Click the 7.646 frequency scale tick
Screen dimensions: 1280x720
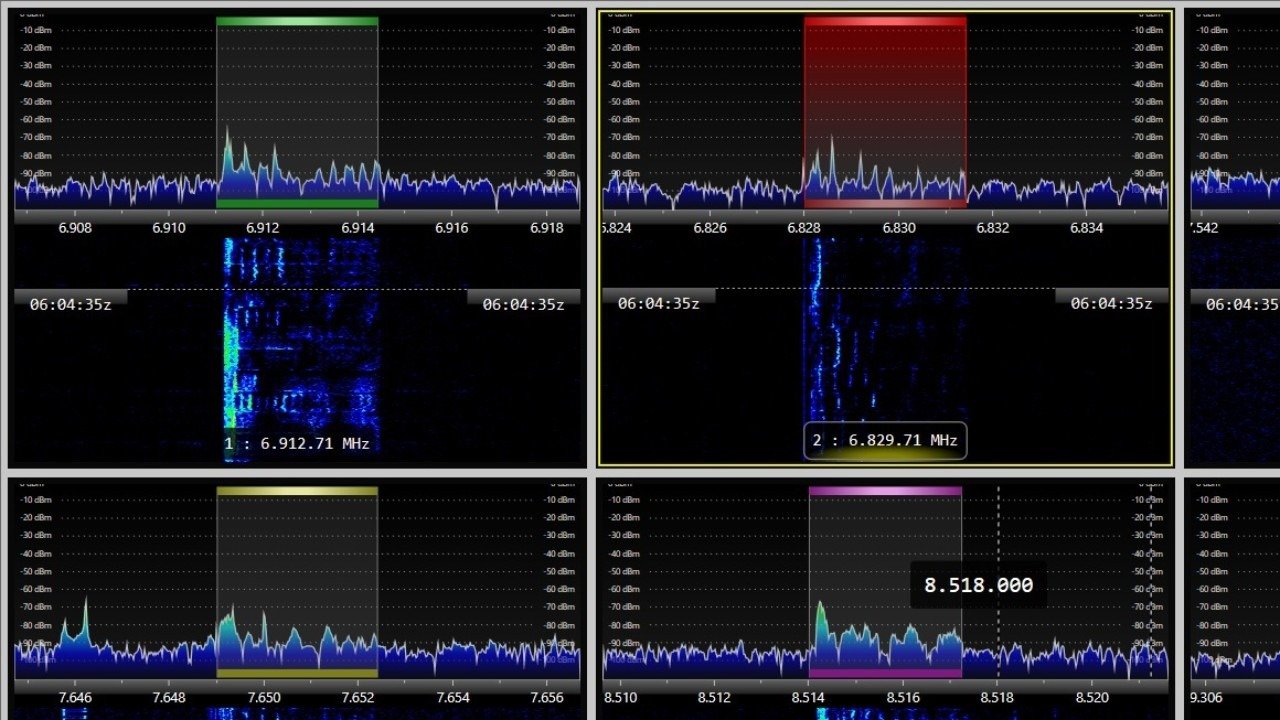[75, 698]
